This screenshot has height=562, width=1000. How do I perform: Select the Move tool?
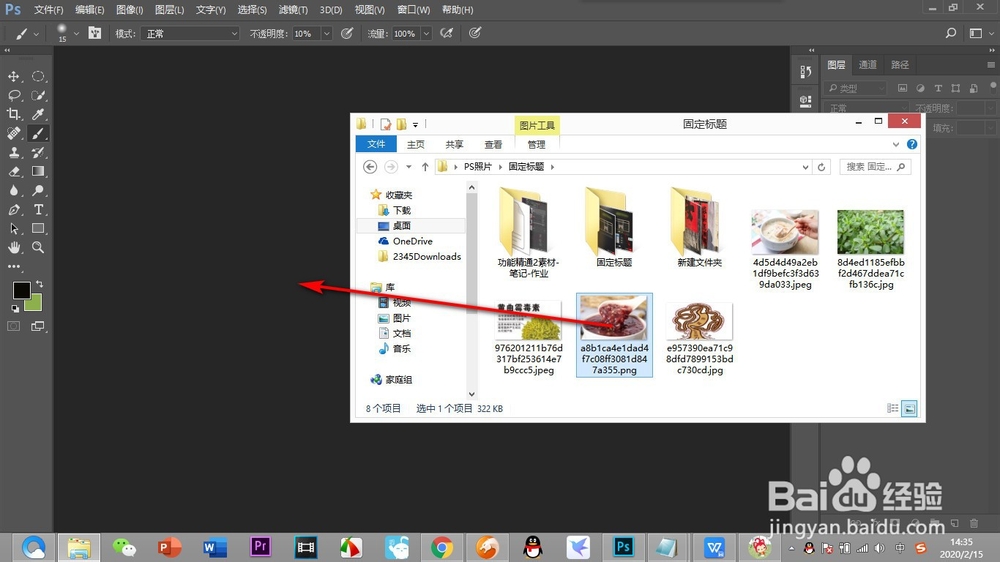pyautogui.click(x=13, y=77)
